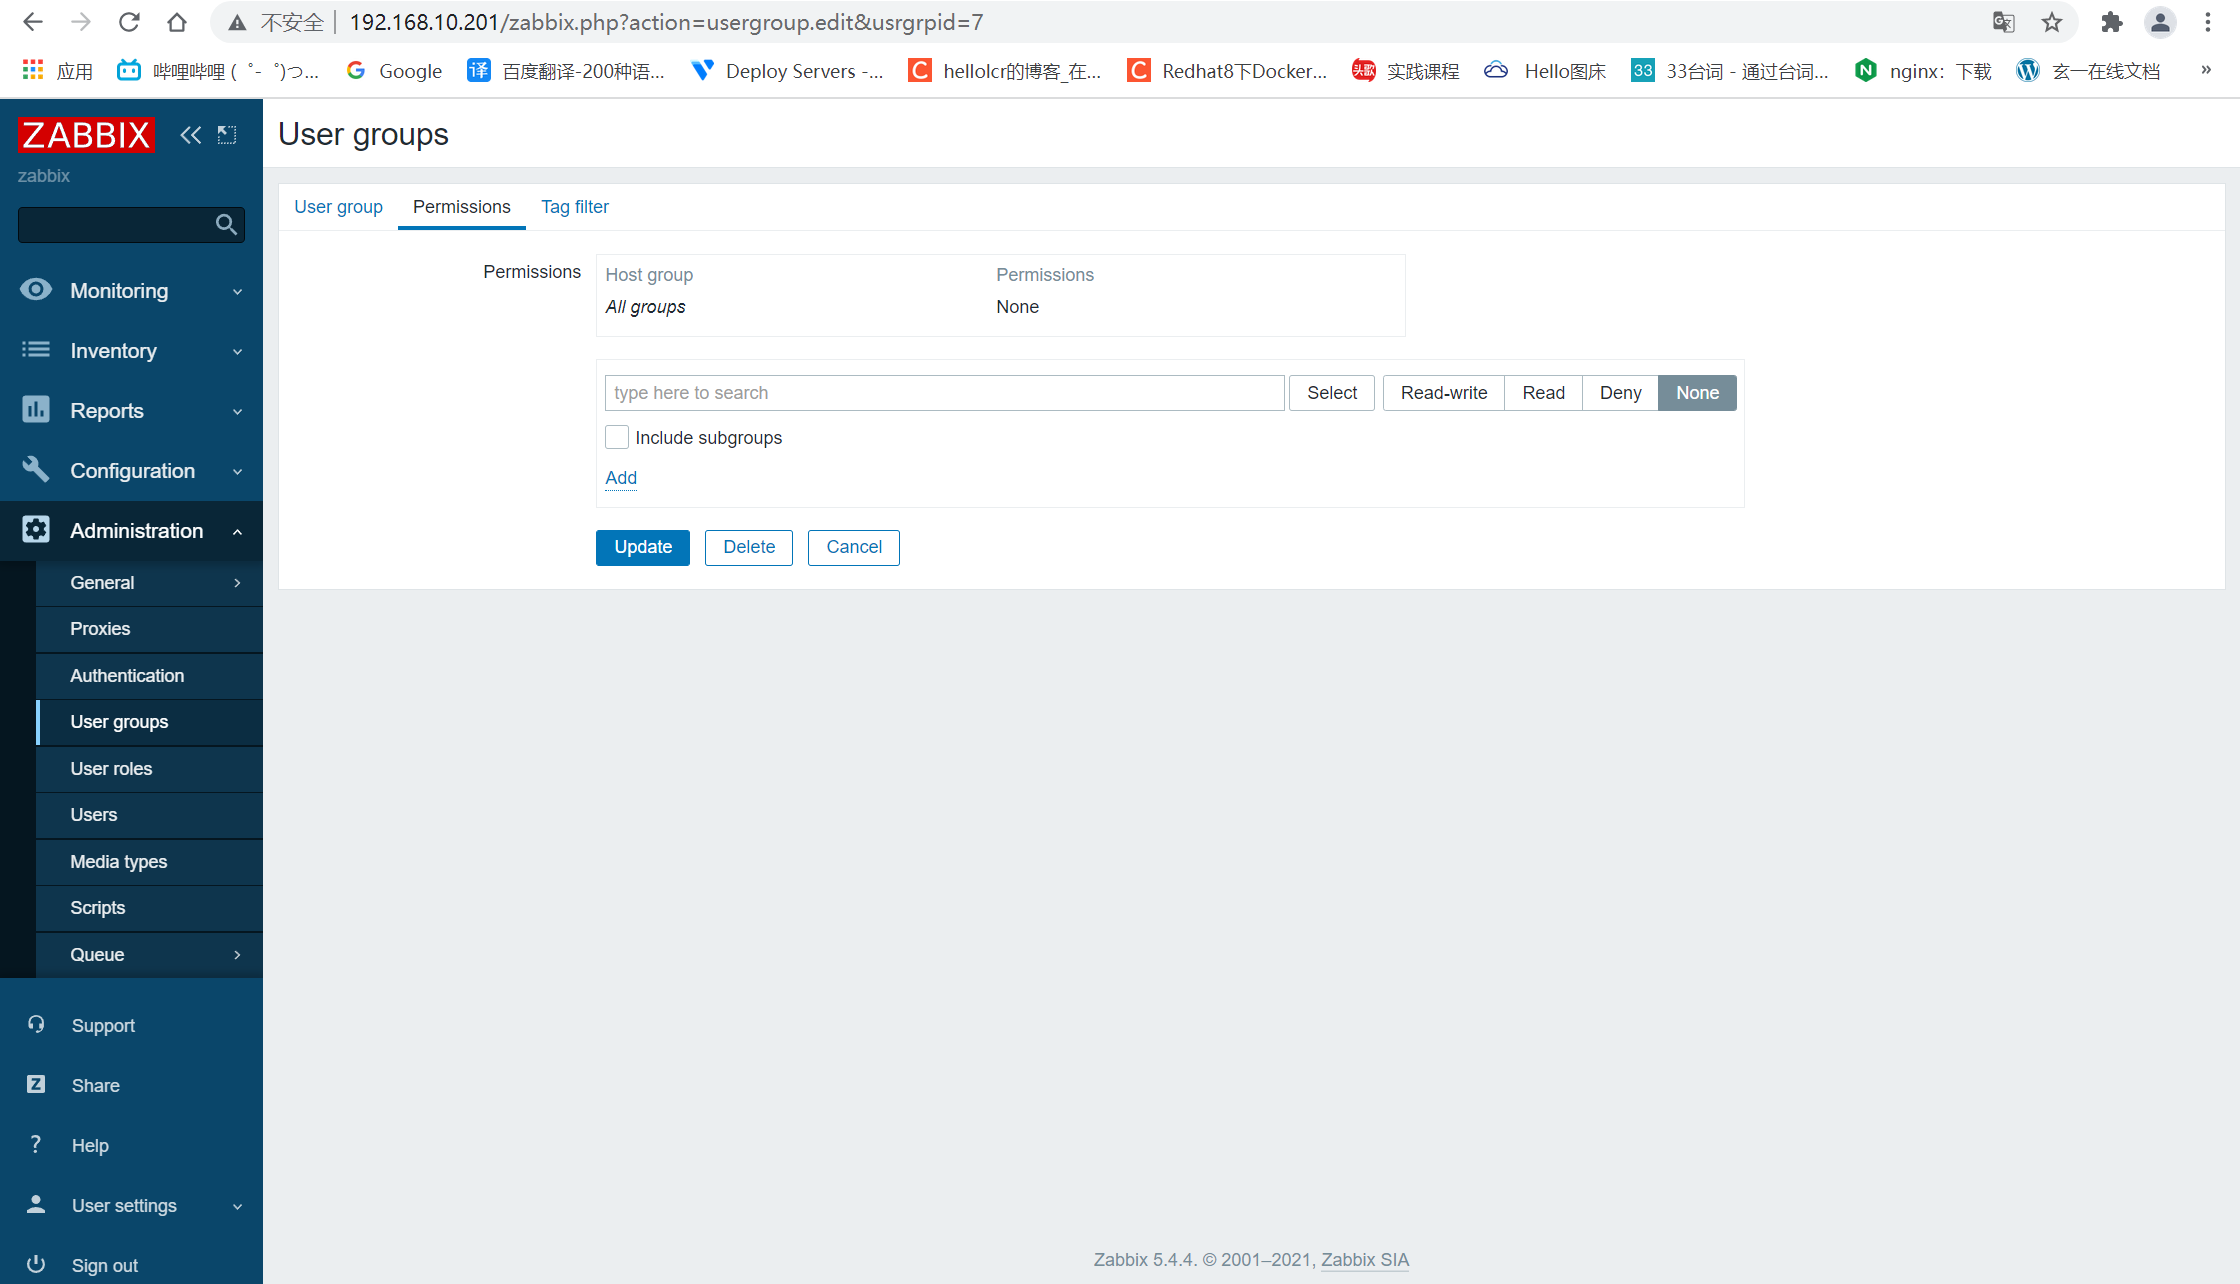Viewport: 2240px width, 1284px height.
Task: Click the Reports chart icon
Action: 36,410
